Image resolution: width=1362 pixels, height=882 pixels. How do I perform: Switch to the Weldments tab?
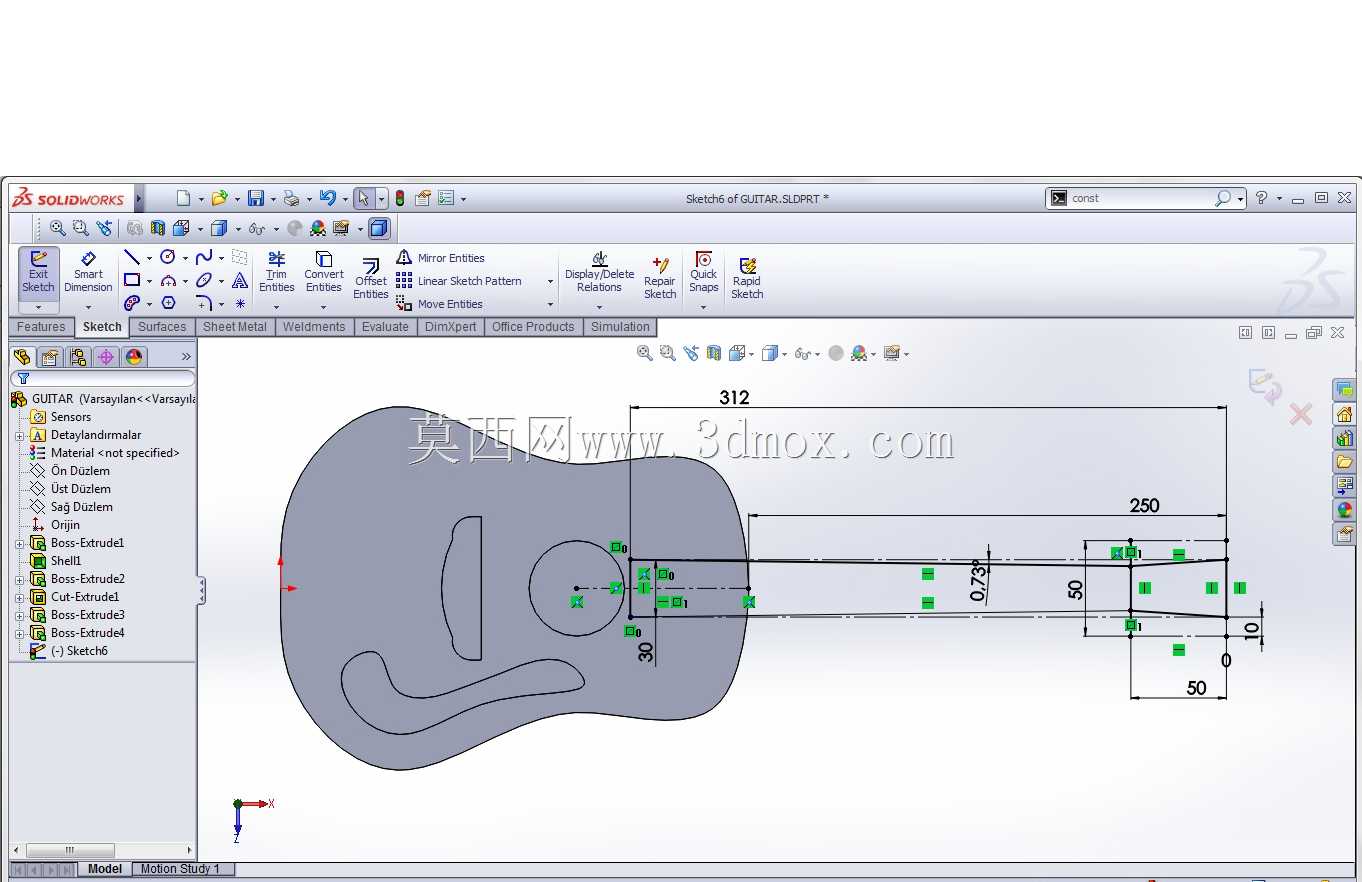[314, 327]
